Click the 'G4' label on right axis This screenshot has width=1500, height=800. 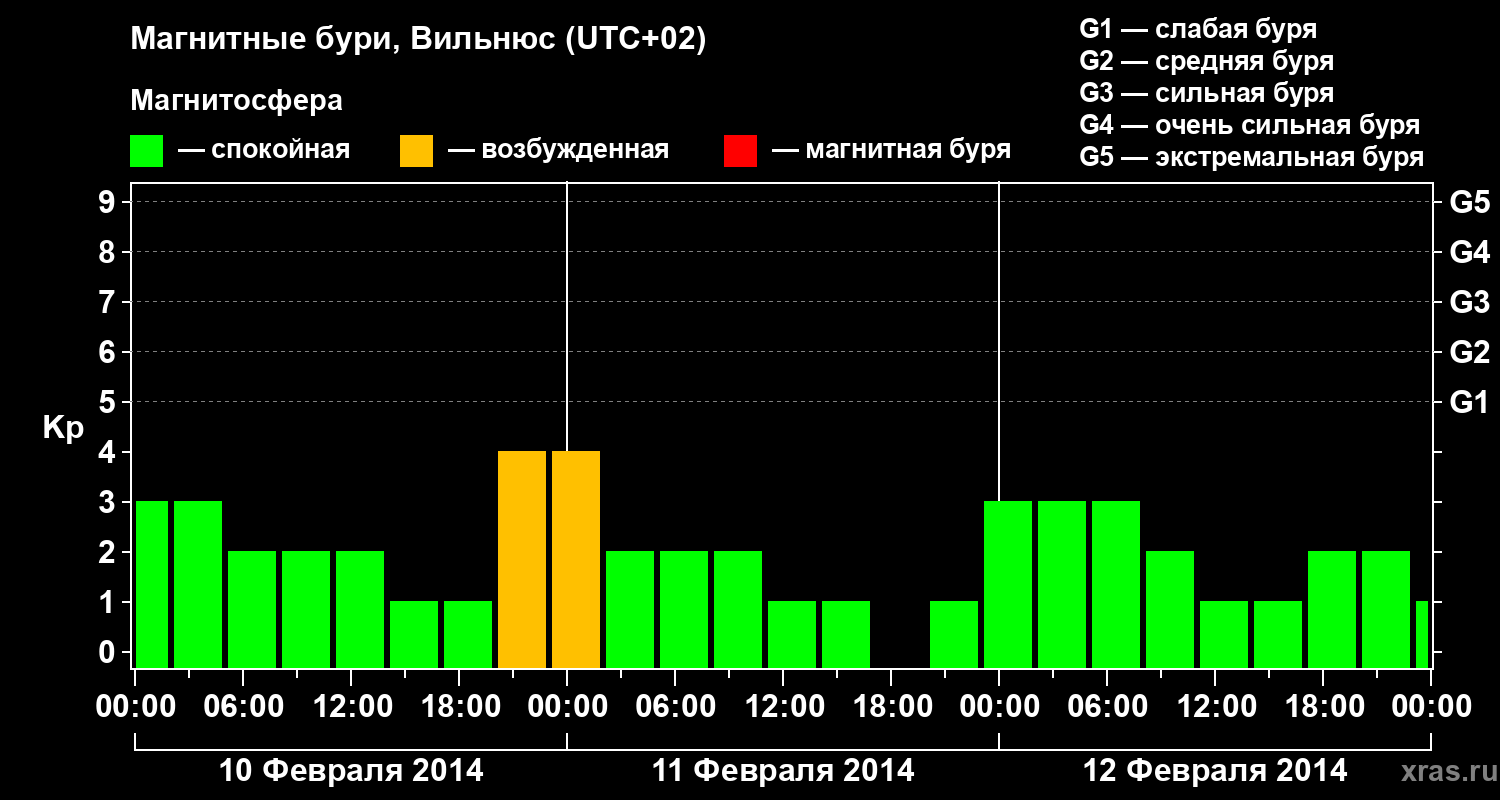pos(1469,252)
